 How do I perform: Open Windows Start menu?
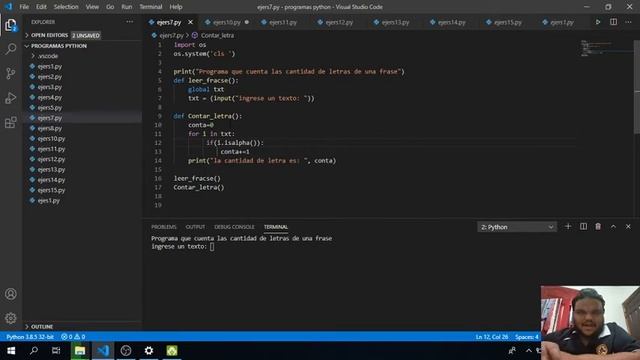(11, 351)
